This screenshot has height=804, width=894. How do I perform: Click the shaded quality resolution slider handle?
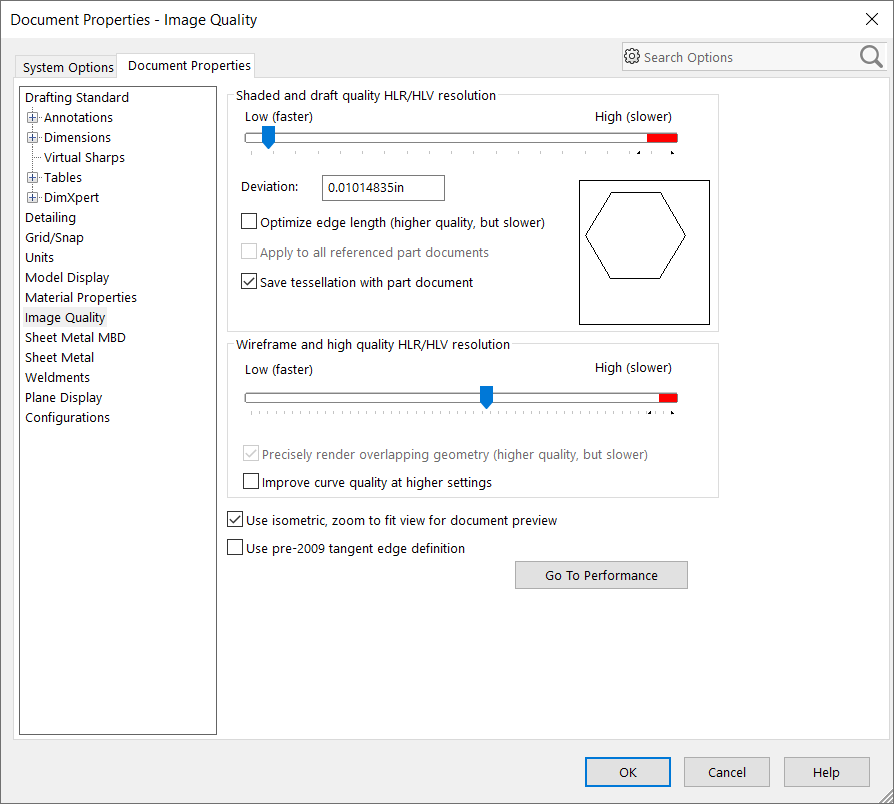coord(268,138)
